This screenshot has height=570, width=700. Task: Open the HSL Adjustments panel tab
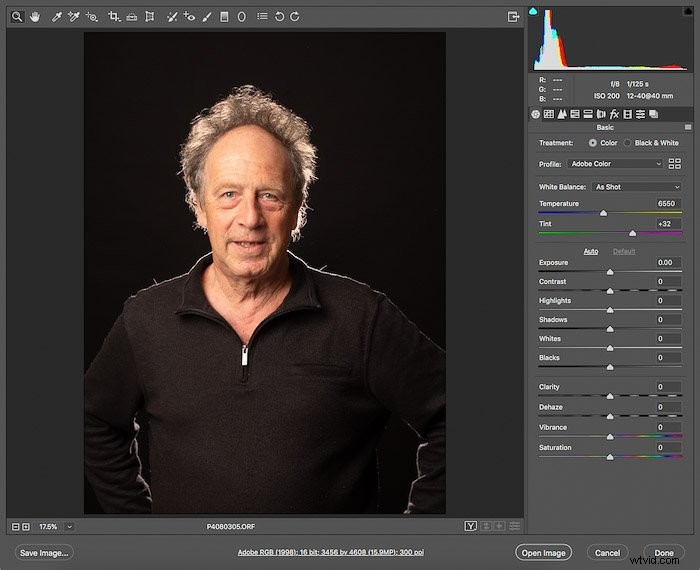[575, 114]
